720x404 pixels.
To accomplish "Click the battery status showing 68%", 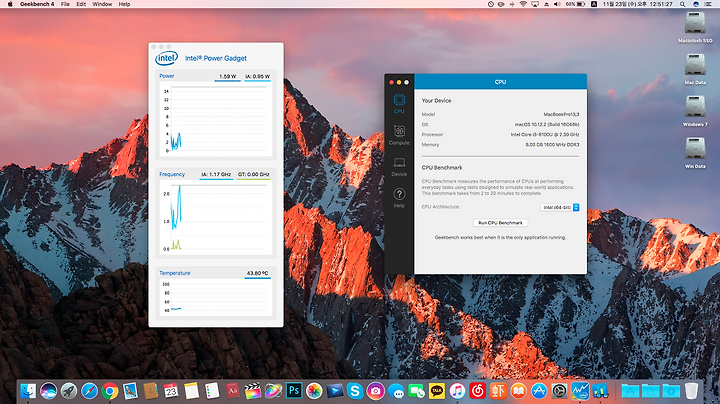I will point(575,4).
